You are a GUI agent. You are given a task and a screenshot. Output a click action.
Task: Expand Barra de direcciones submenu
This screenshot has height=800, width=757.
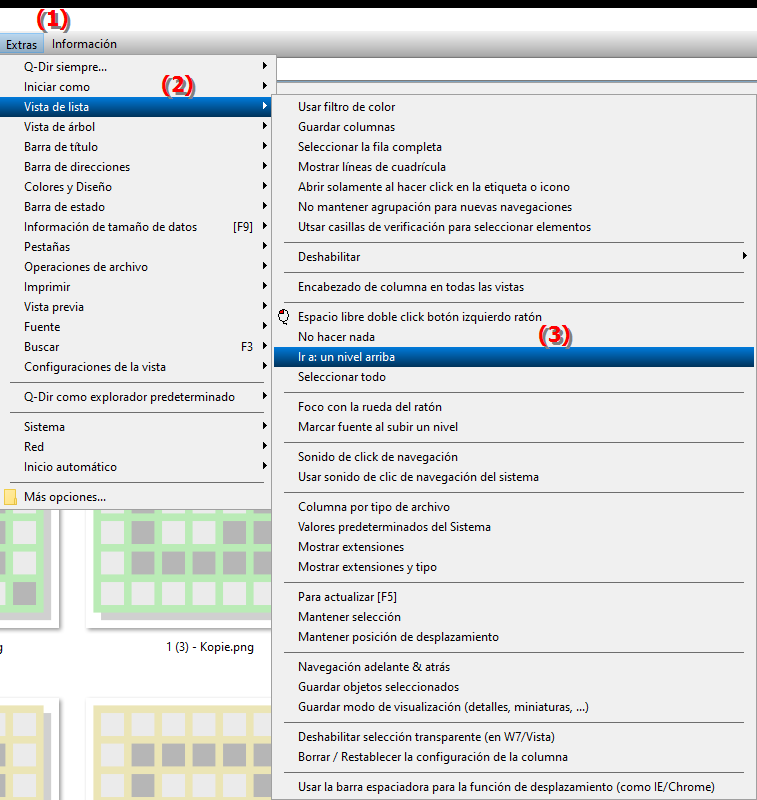(x=137, y=167)
